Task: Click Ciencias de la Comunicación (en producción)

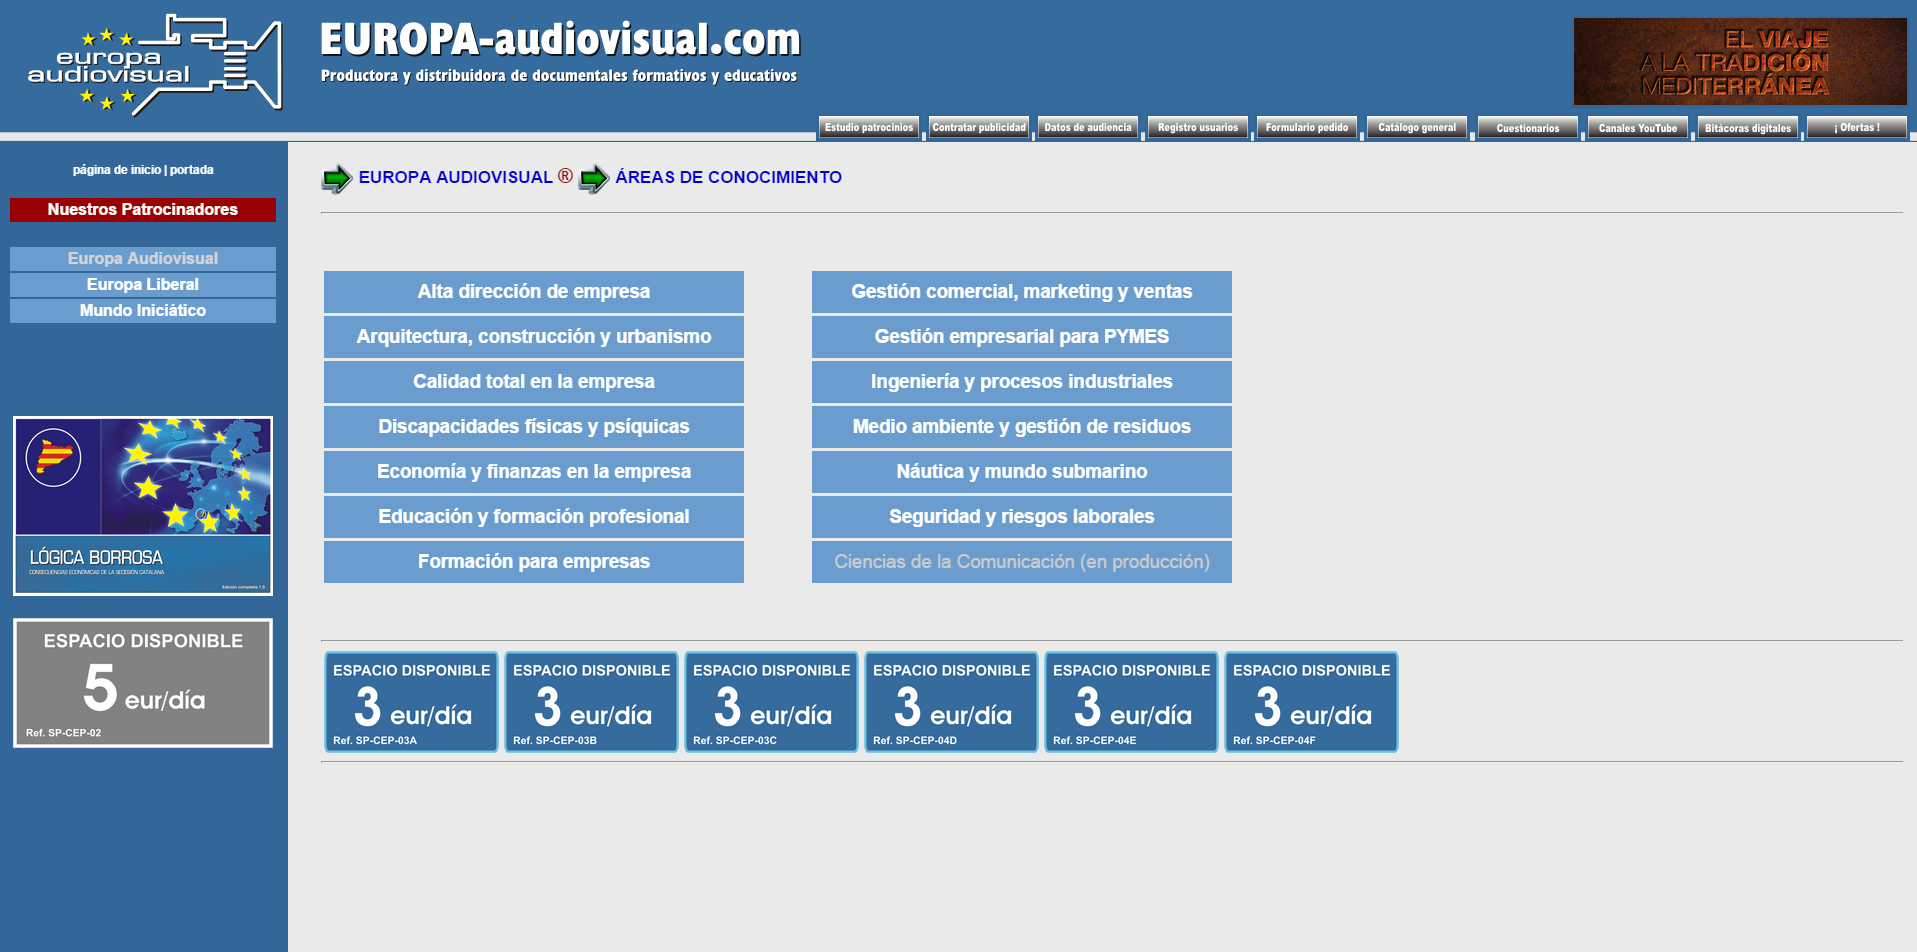Action: click(1022, 562)
